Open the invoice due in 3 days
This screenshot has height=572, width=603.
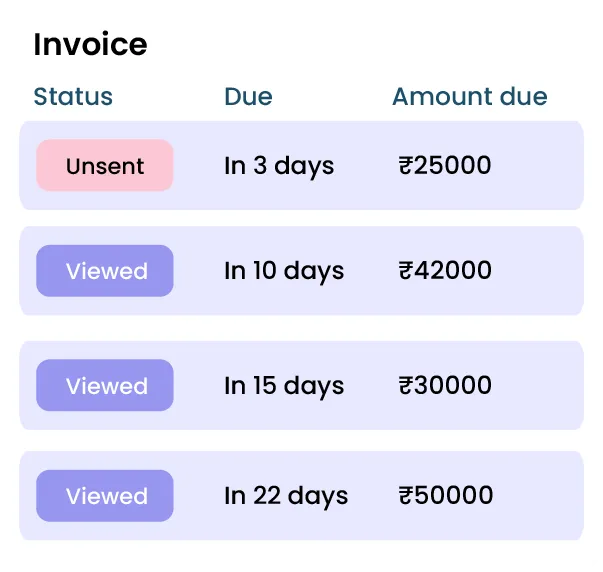pos(279,166)
